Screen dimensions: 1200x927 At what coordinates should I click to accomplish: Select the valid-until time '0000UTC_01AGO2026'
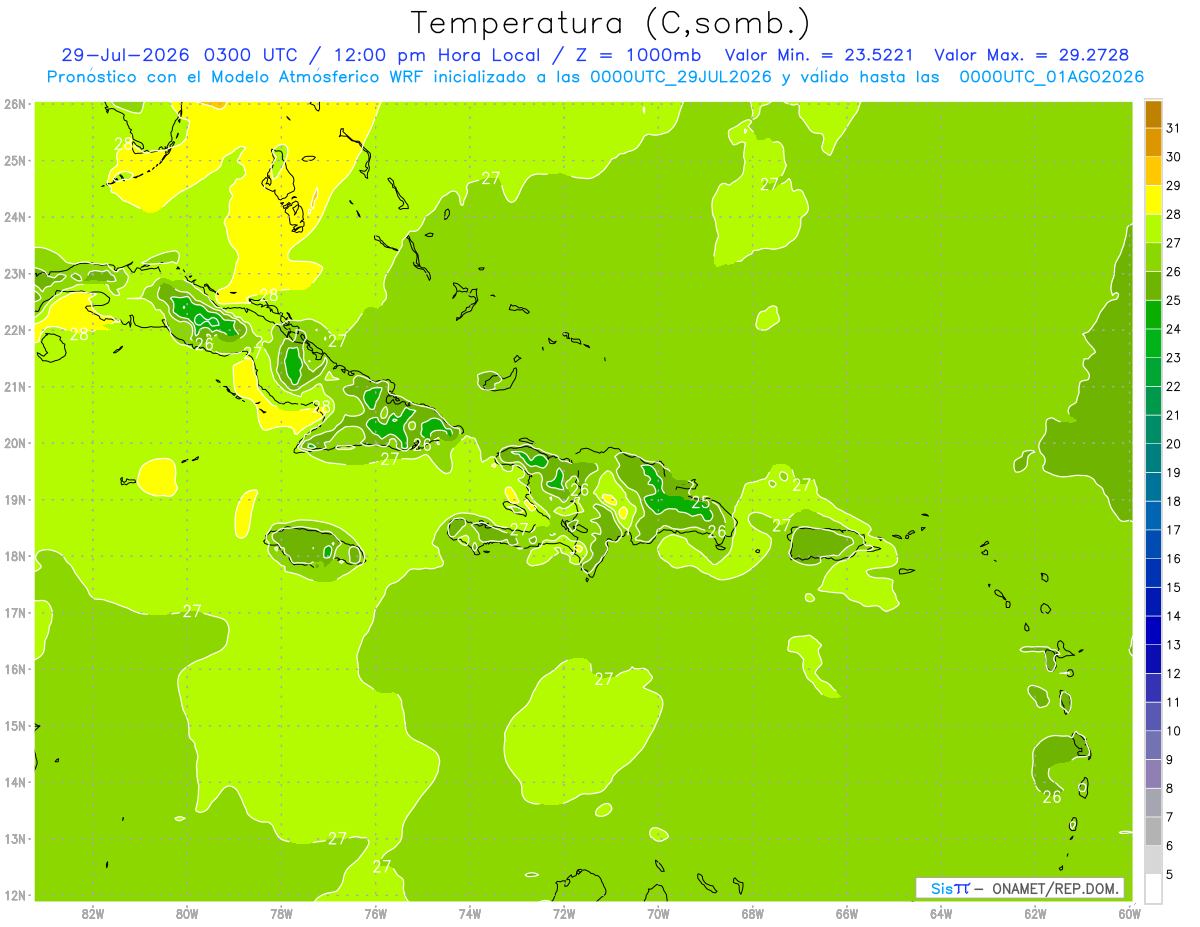point(1051,77)
